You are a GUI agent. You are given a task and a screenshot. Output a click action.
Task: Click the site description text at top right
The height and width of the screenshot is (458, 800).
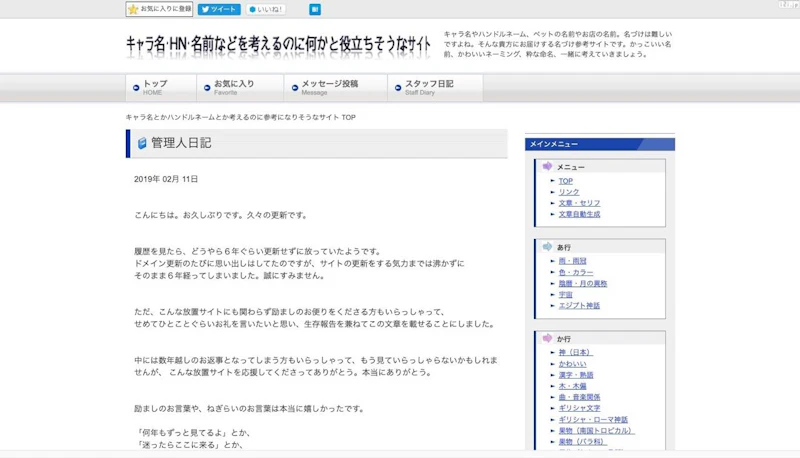(x=558, y=44)
